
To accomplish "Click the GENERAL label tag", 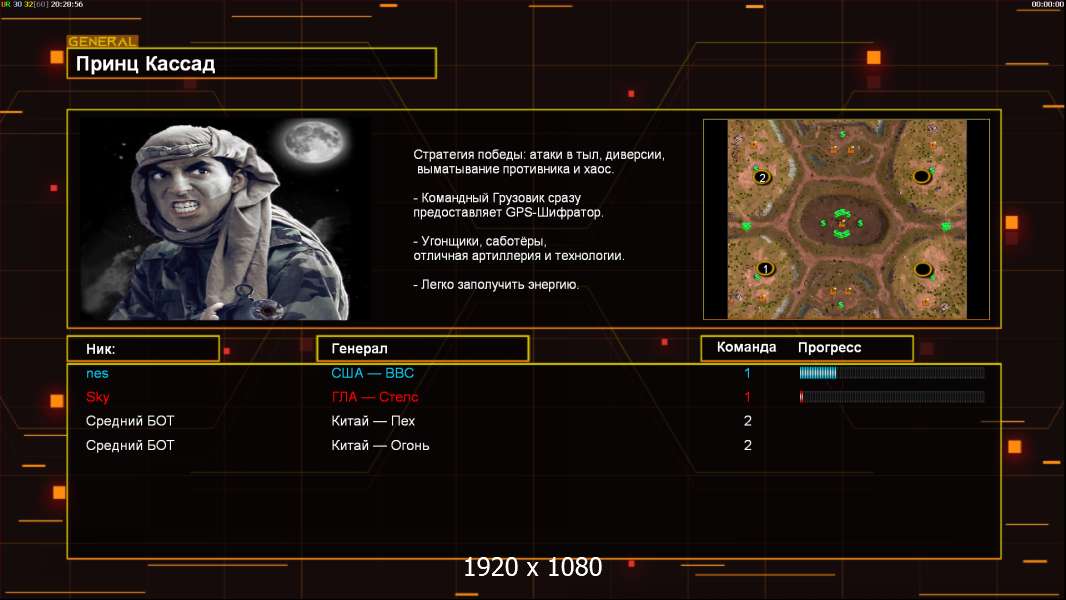I will tap(102, 41).
